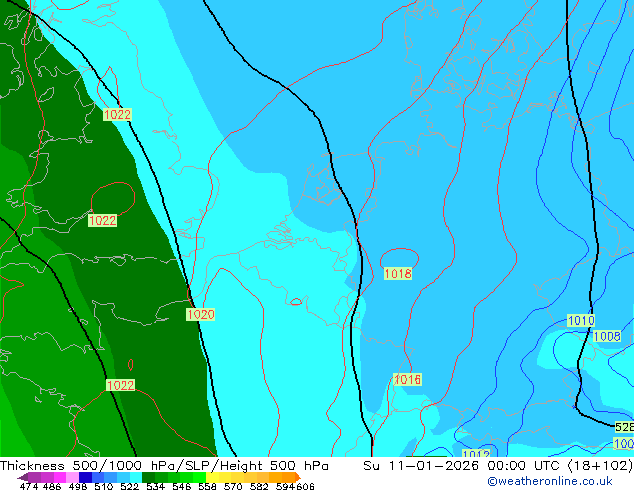Click the 1020 isobar label
634x490 pixels.
coord(200,315)
